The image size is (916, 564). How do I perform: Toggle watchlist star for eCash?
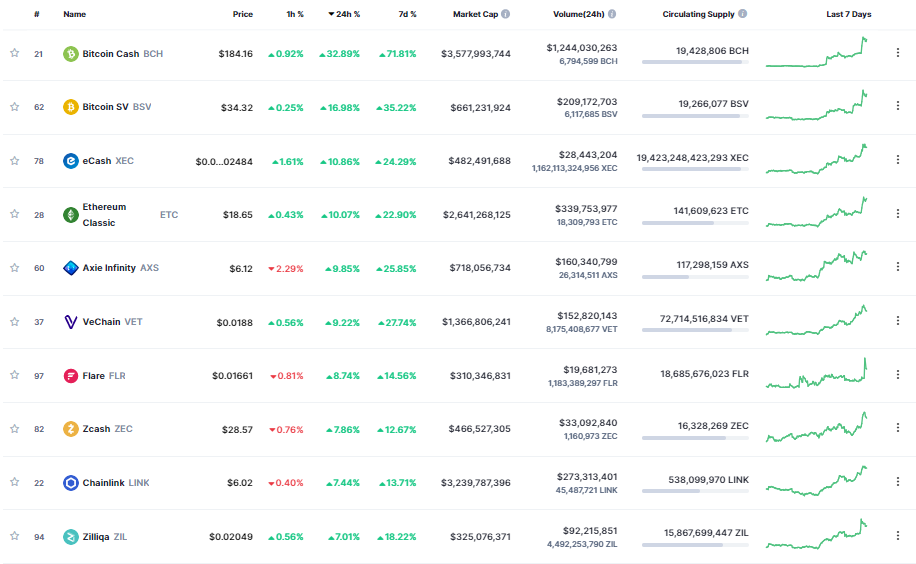[15, 161]
